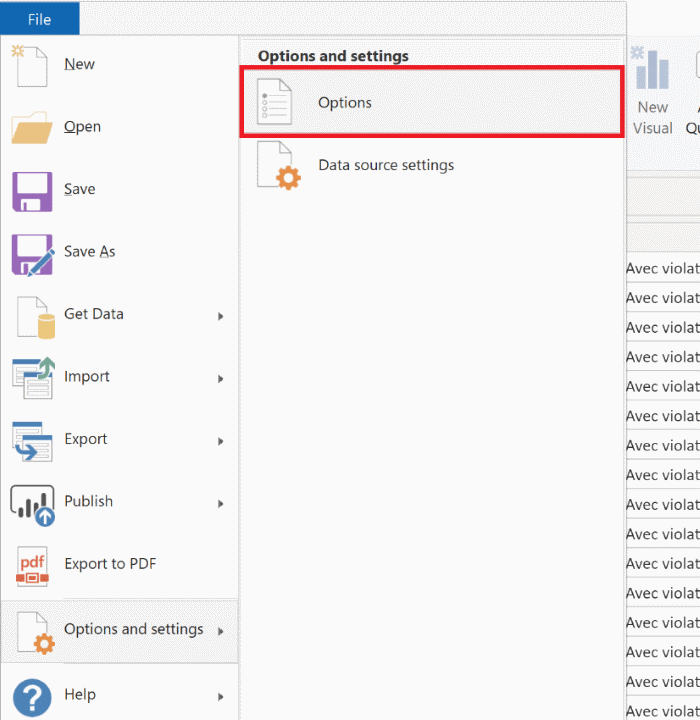700x720 pixels.
Task: Select Export to PDF menu entry
Action: (x=119, y=564)
